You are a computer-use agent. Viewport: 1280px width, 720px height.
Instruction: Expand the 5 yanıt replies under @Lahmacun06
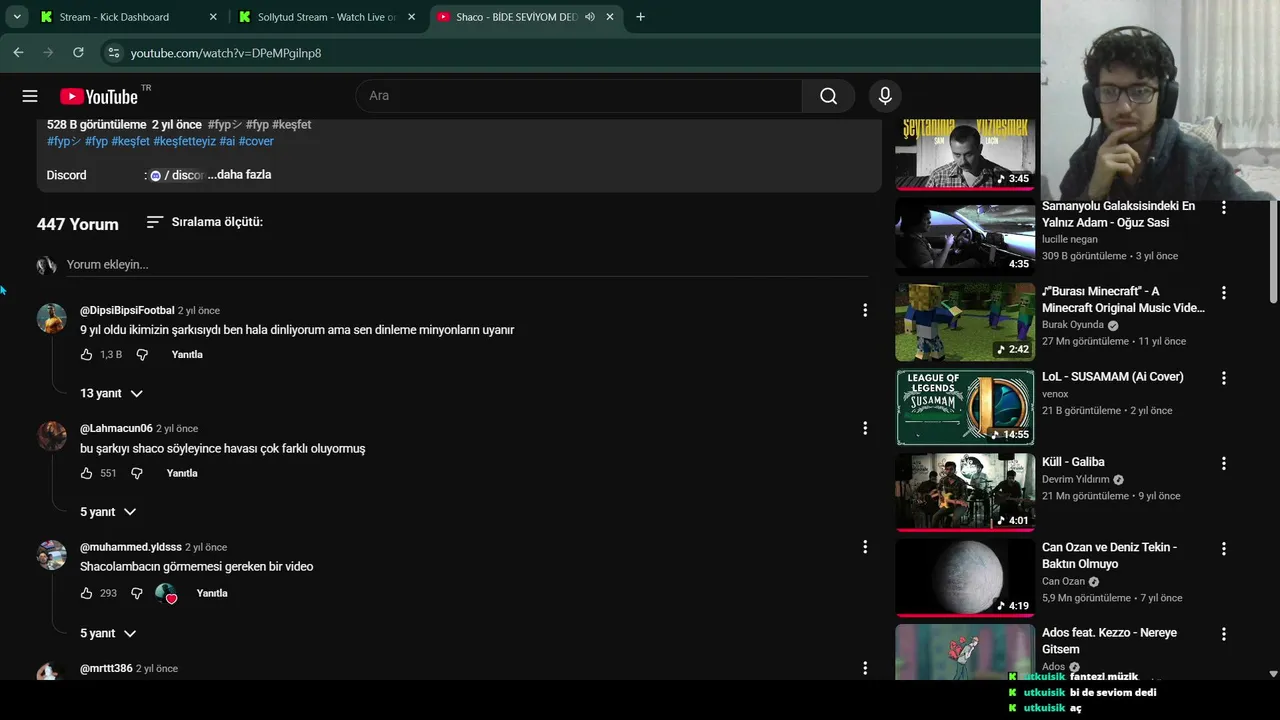point(108,512)
